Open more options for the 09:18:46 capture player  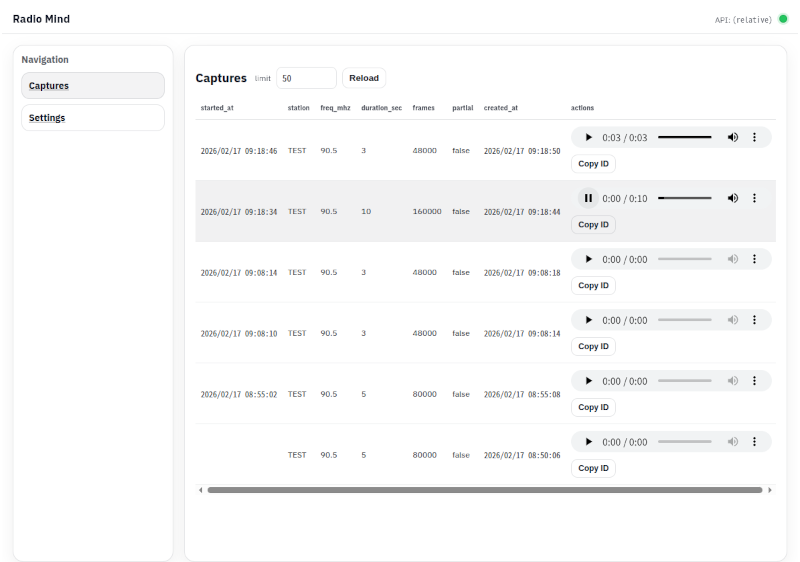[754, 137]
